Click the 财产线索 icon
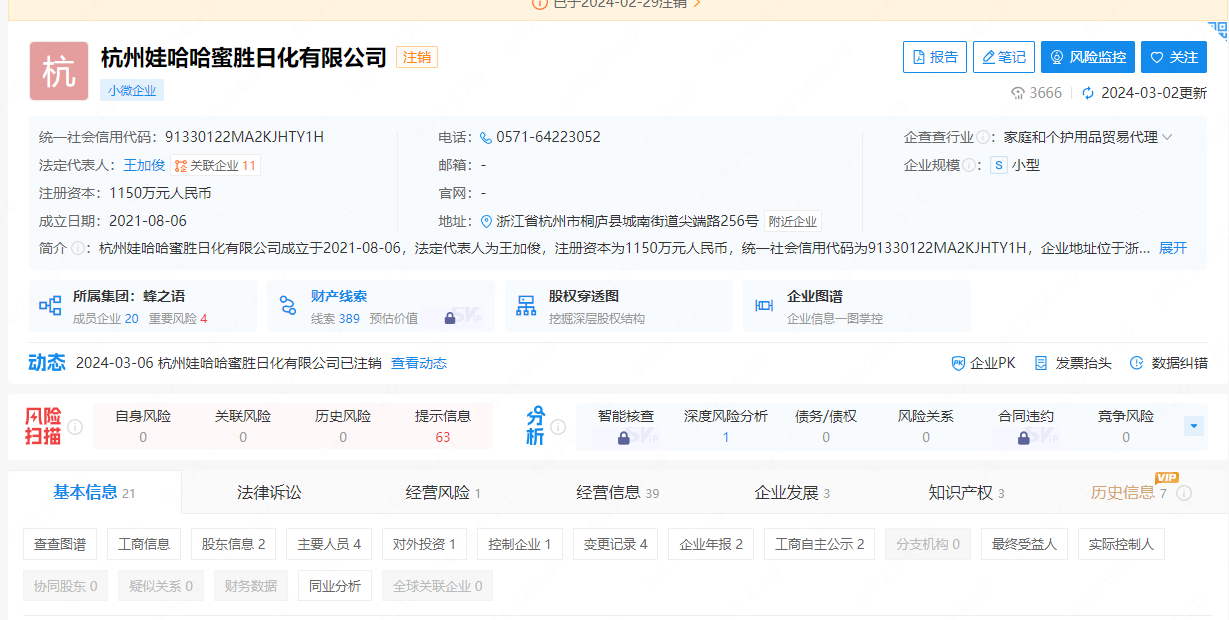Screen dimensions: 1229x620 coord(288,306)
